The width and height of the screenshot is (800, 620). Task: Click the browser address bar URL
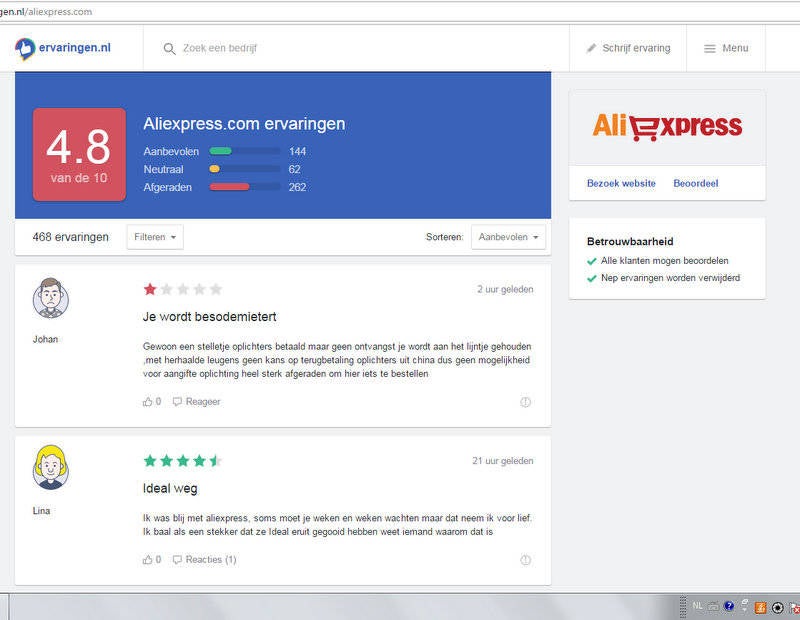click(x=46, y=12)
